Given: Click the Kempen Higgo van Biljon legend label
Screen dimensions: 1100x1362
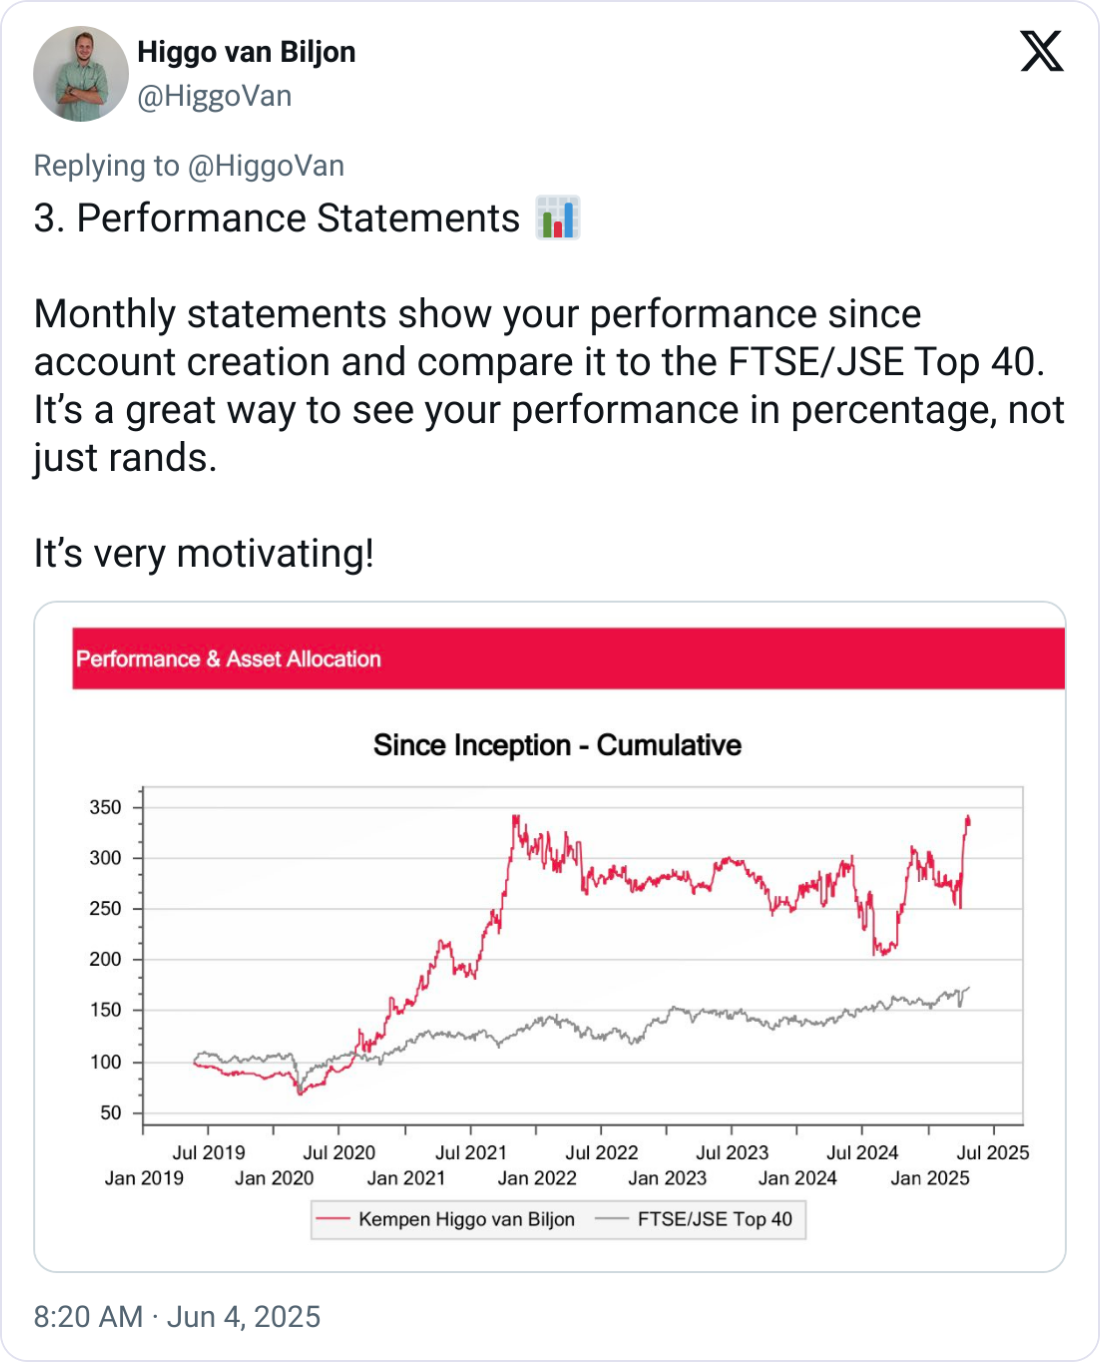Looking at the screenshot, I should point(466,1219).
